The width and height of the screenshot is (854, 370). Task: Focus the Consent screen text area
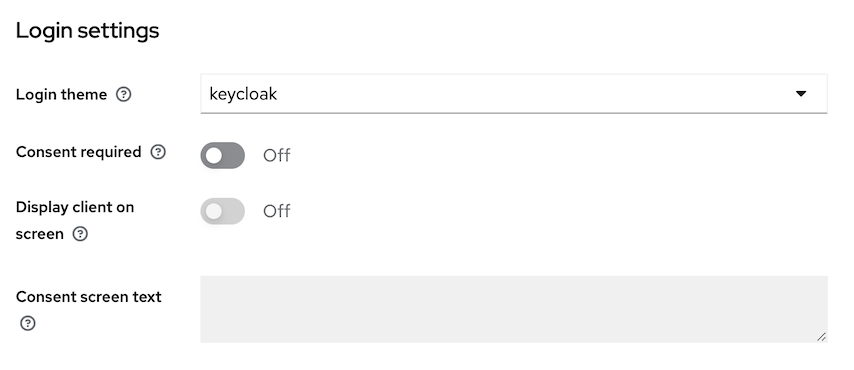coord(514,309)
